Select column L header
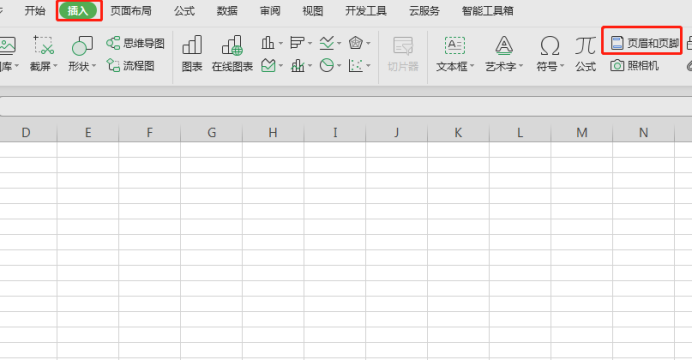Screen dimensions: 692x361 520,132
